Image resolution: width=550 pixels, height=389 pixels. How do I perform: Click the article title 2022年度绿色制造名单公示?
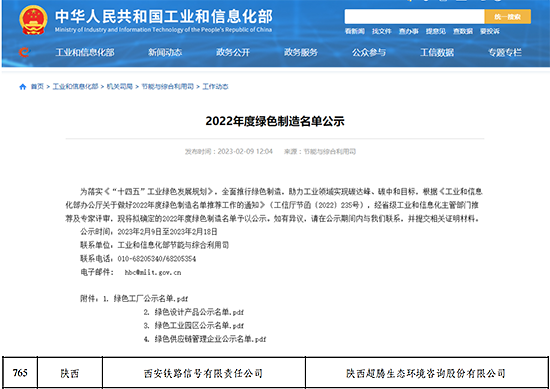tap(275, 121)
